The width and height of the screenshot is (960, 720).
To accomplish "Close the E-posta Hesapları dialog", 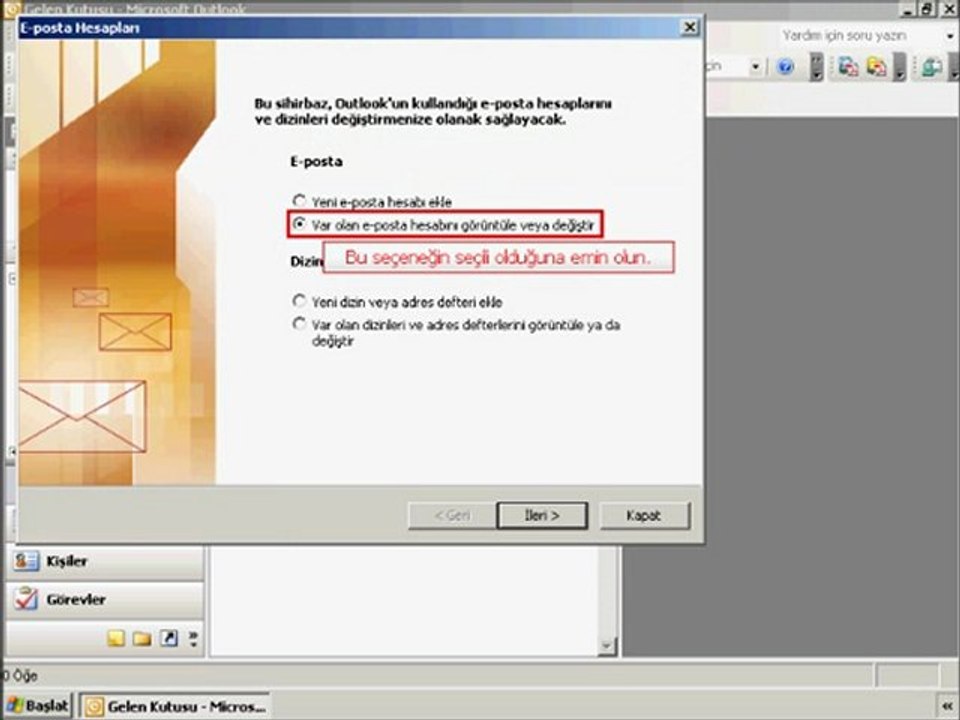I will coord(690,28).
